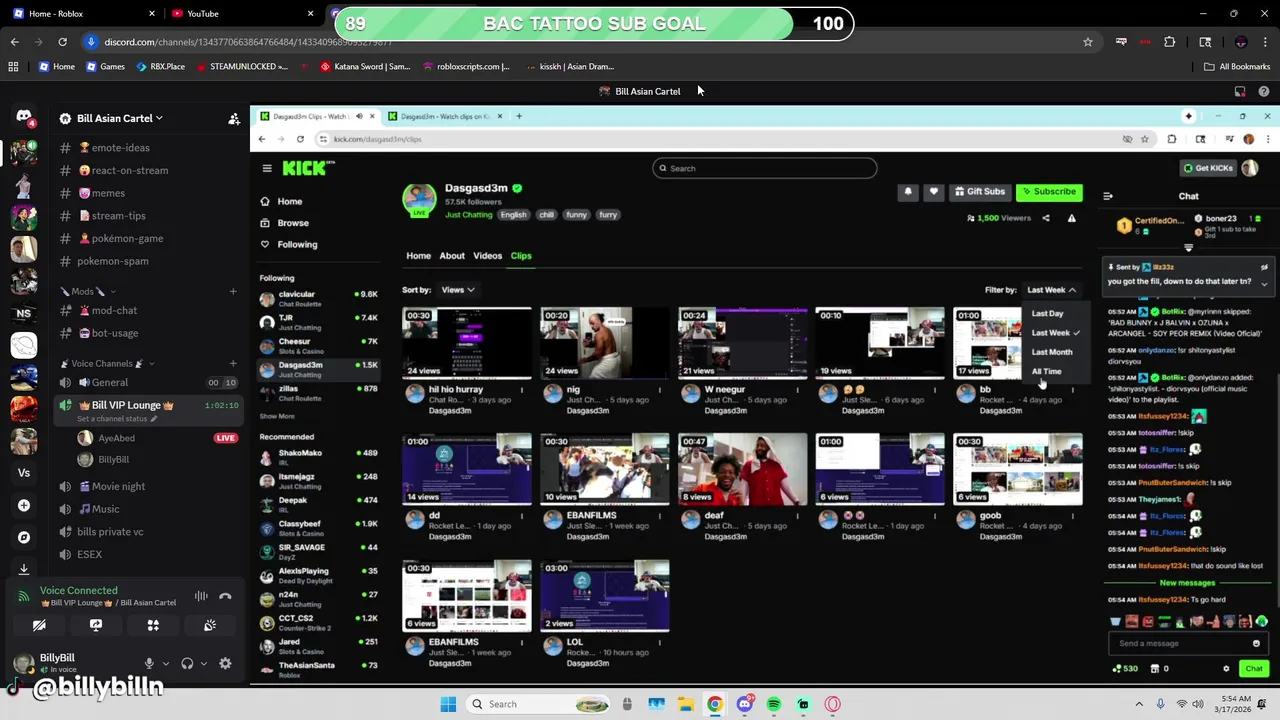Open the About tab of channel
Viewport: 1280px width, 720px height.
[x=452, y=256]
